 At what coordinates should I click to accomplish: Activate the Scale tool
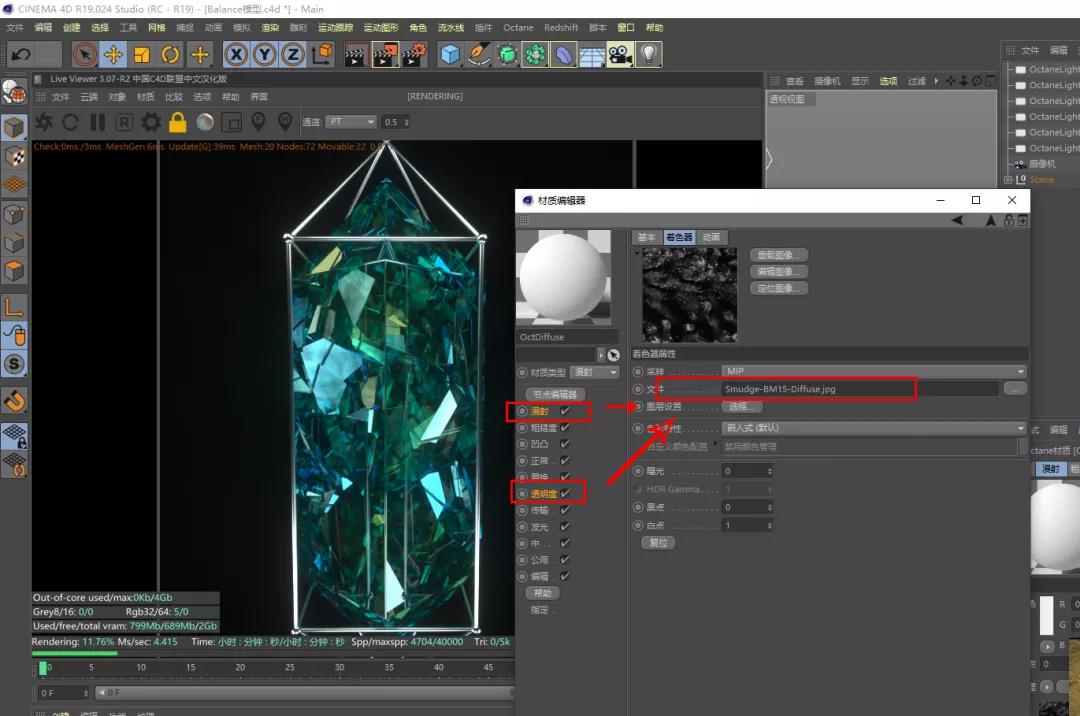[142, 54]
